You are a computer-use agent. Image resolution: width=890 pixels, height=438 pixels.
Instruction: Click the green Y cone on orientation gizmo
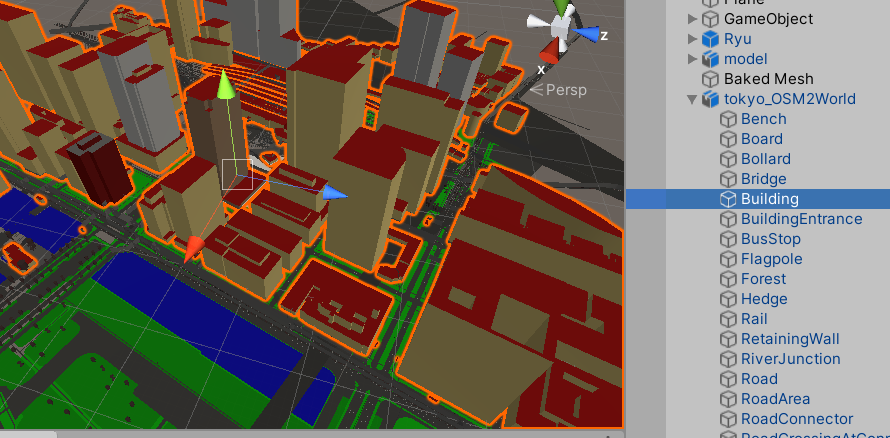[x=562, y=9]
